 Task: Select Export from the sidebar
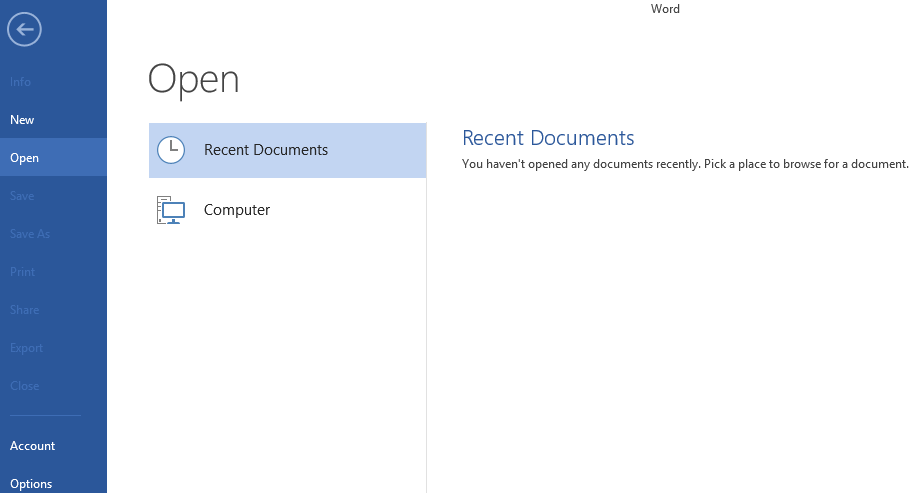[x=26, y=348]
